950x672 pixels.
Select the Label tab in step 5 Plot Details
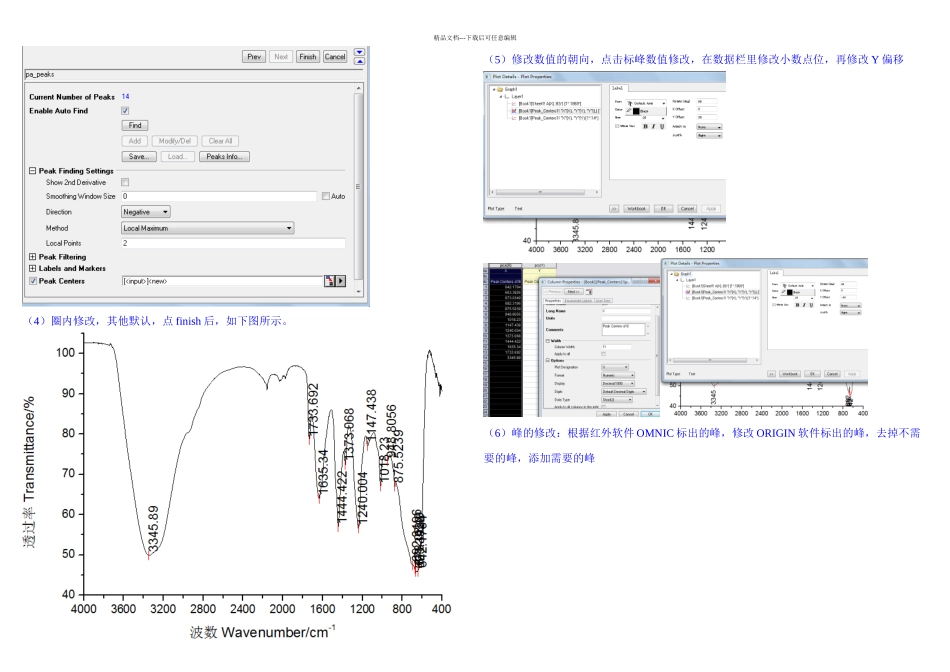[x=617, y=88]
